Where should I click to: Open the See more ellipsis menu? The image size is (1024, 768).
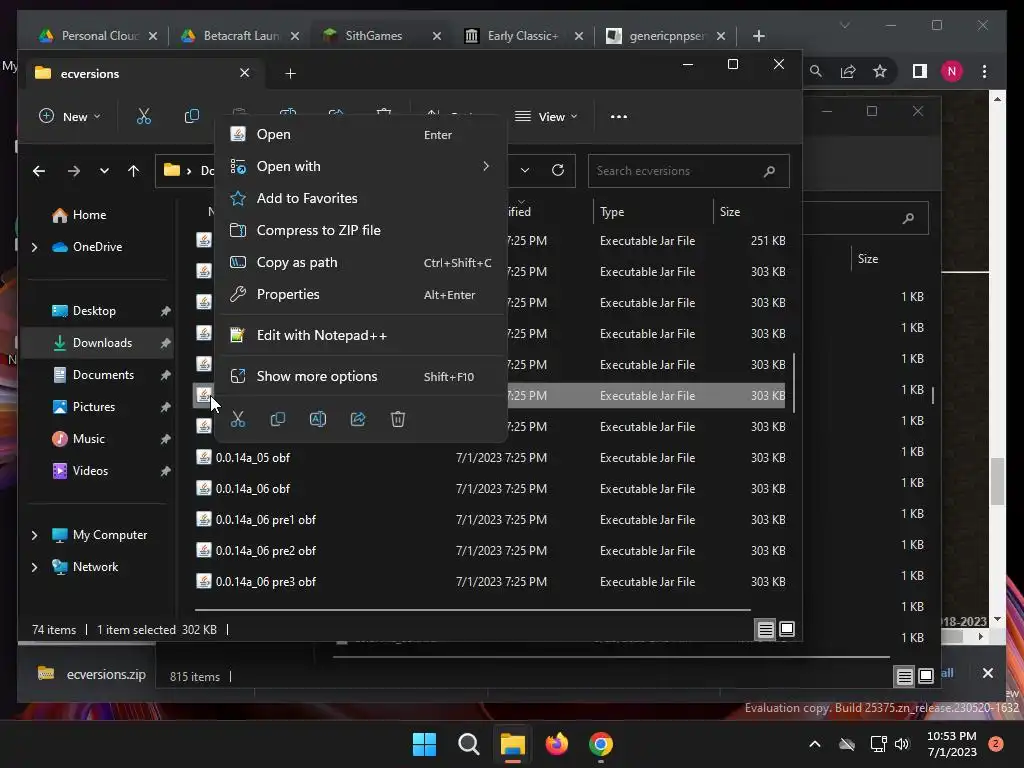coord(618,117)
